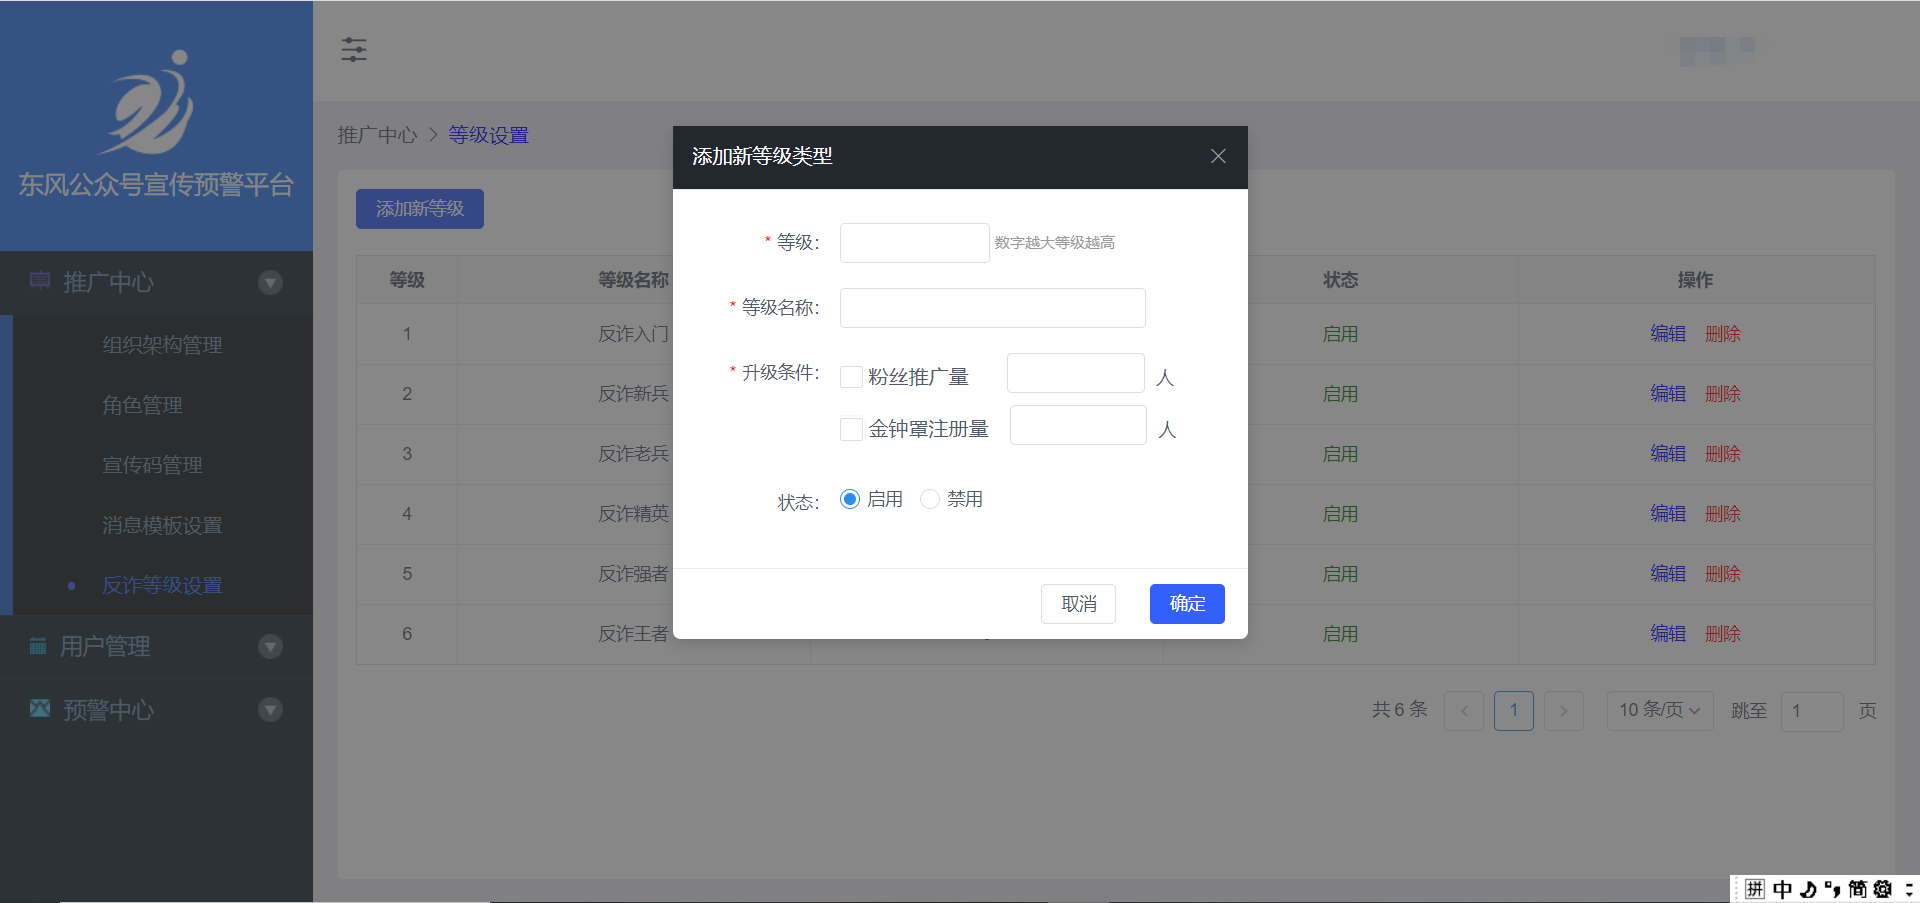
Task: Click 删除 for 反诈王者 row
Action: [1723, 634]
